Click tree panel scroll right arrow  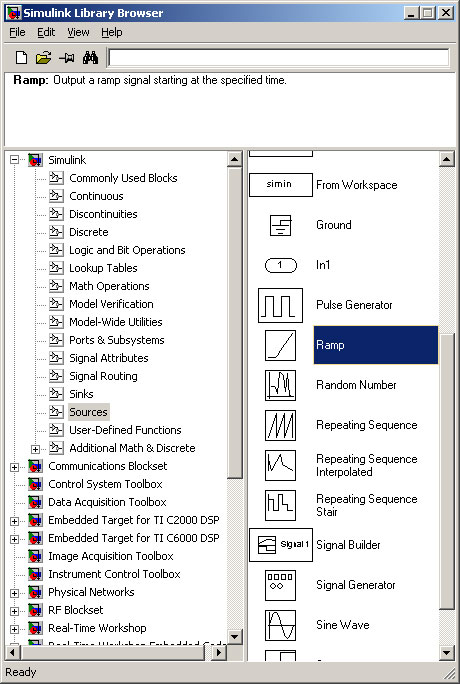point(219,653)
